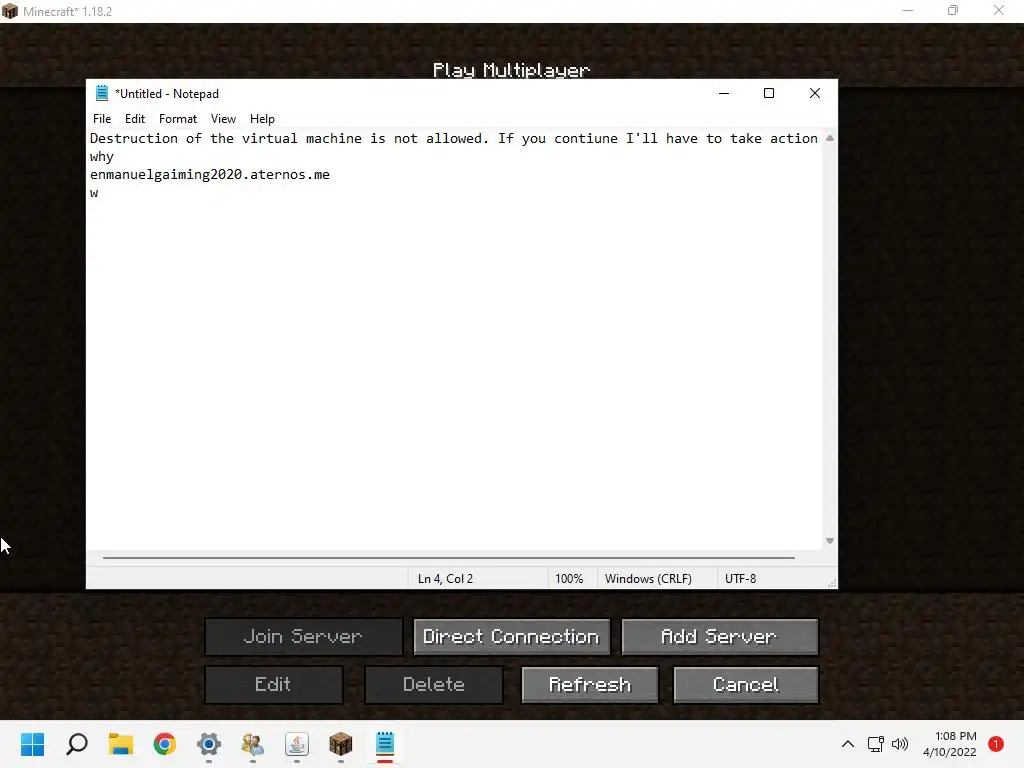Click Cancel in Minecraft multiplayer
This screenshot has height=768, width=1024.
point(746,684)
